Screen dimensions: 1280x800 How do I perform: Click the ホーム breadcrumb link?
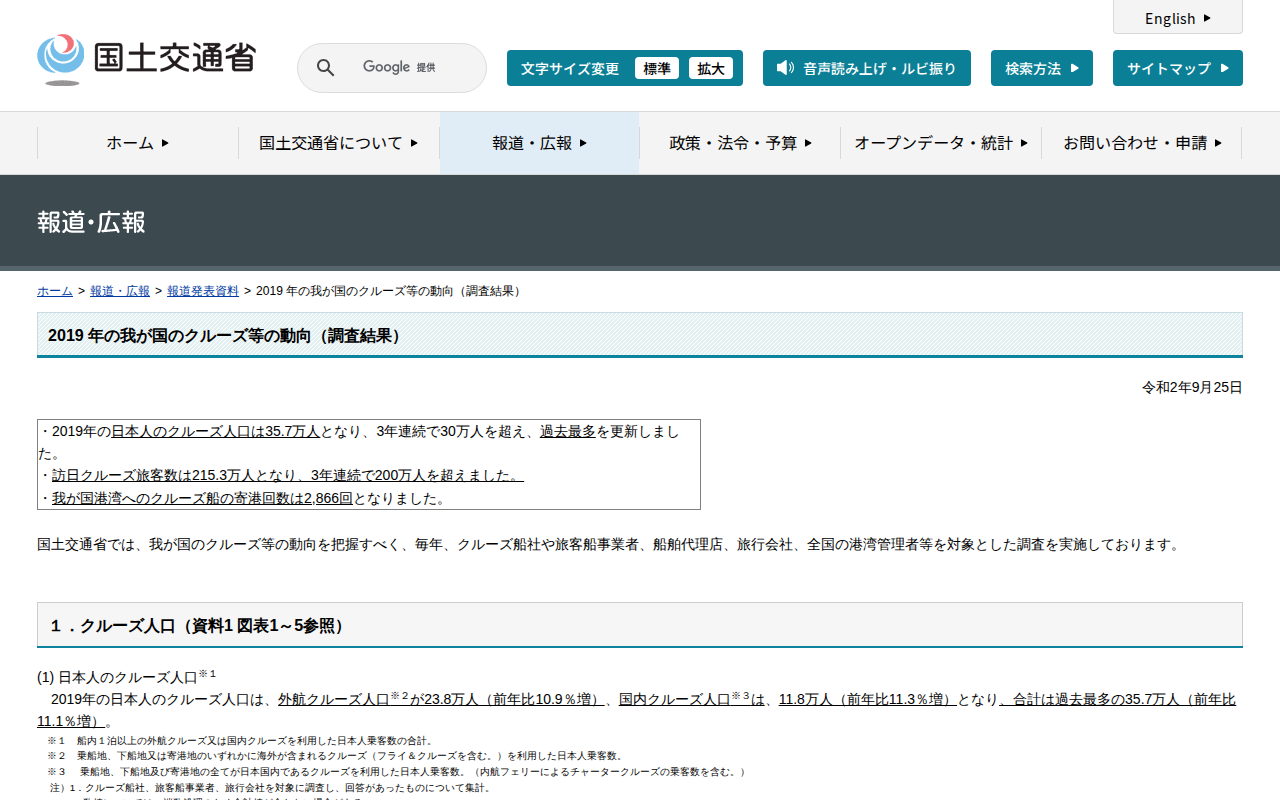(54, 291)
